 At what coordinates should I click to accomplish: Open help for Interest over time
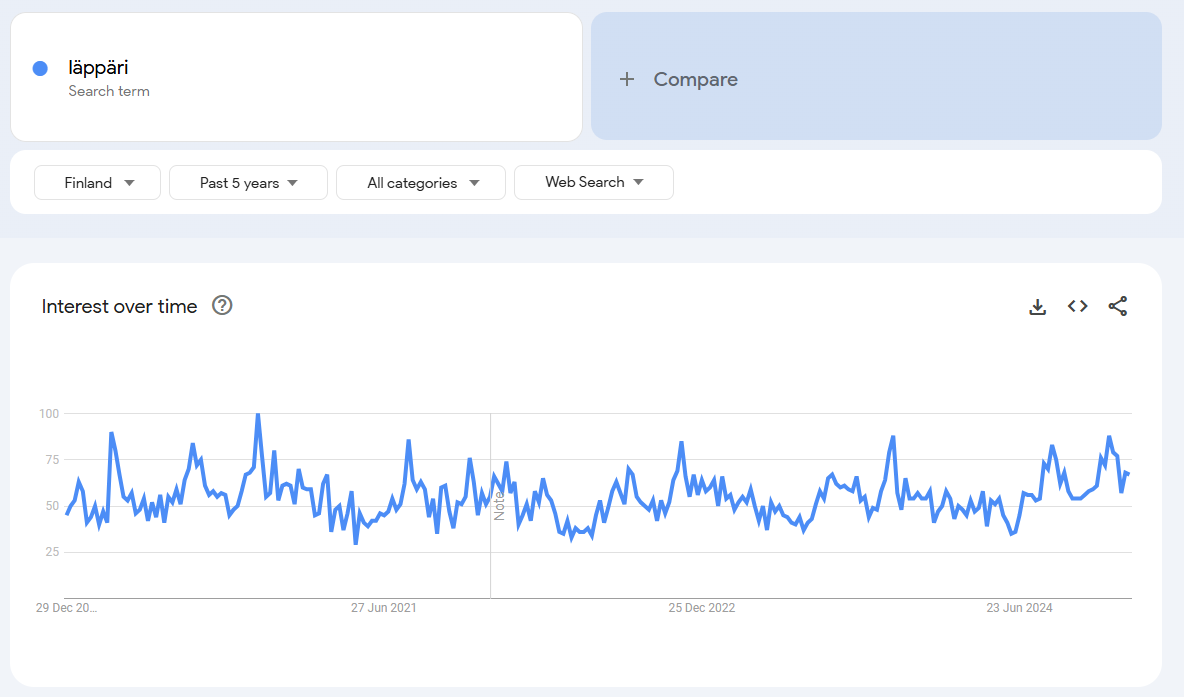[222, 306]
